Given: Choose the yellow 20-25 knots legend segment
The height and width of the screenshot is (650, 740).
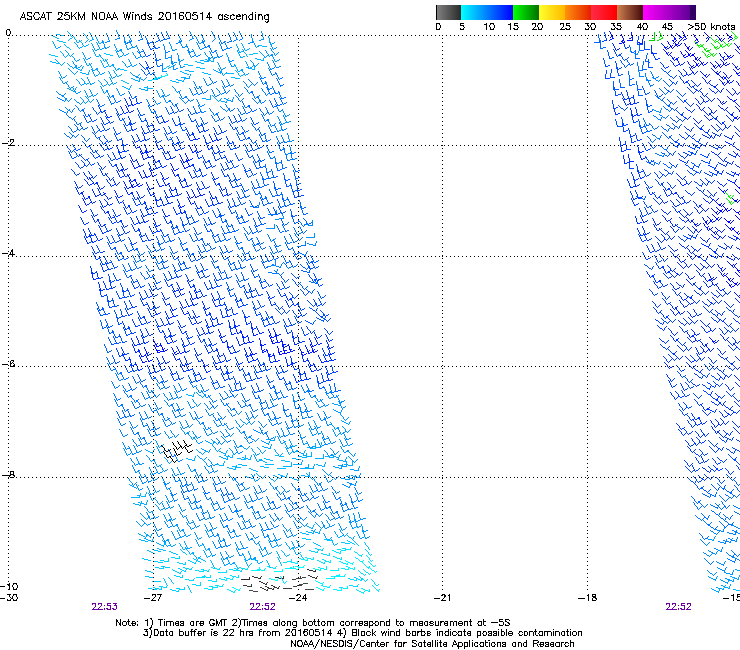Looking at the screenshot, I should (552, 12).
